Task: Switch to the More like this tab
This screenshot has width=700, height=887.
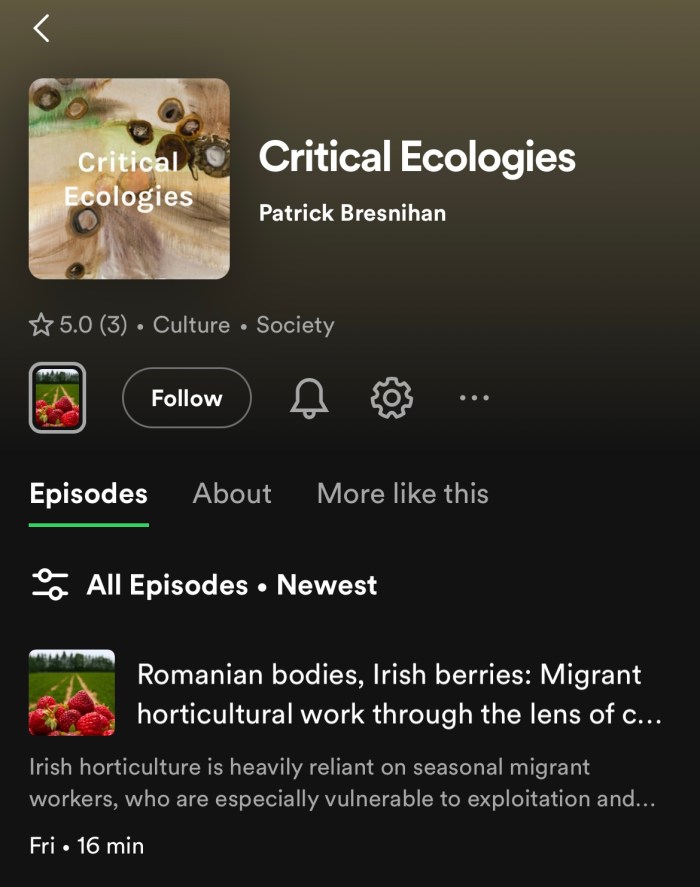Action: click(403, 494)
